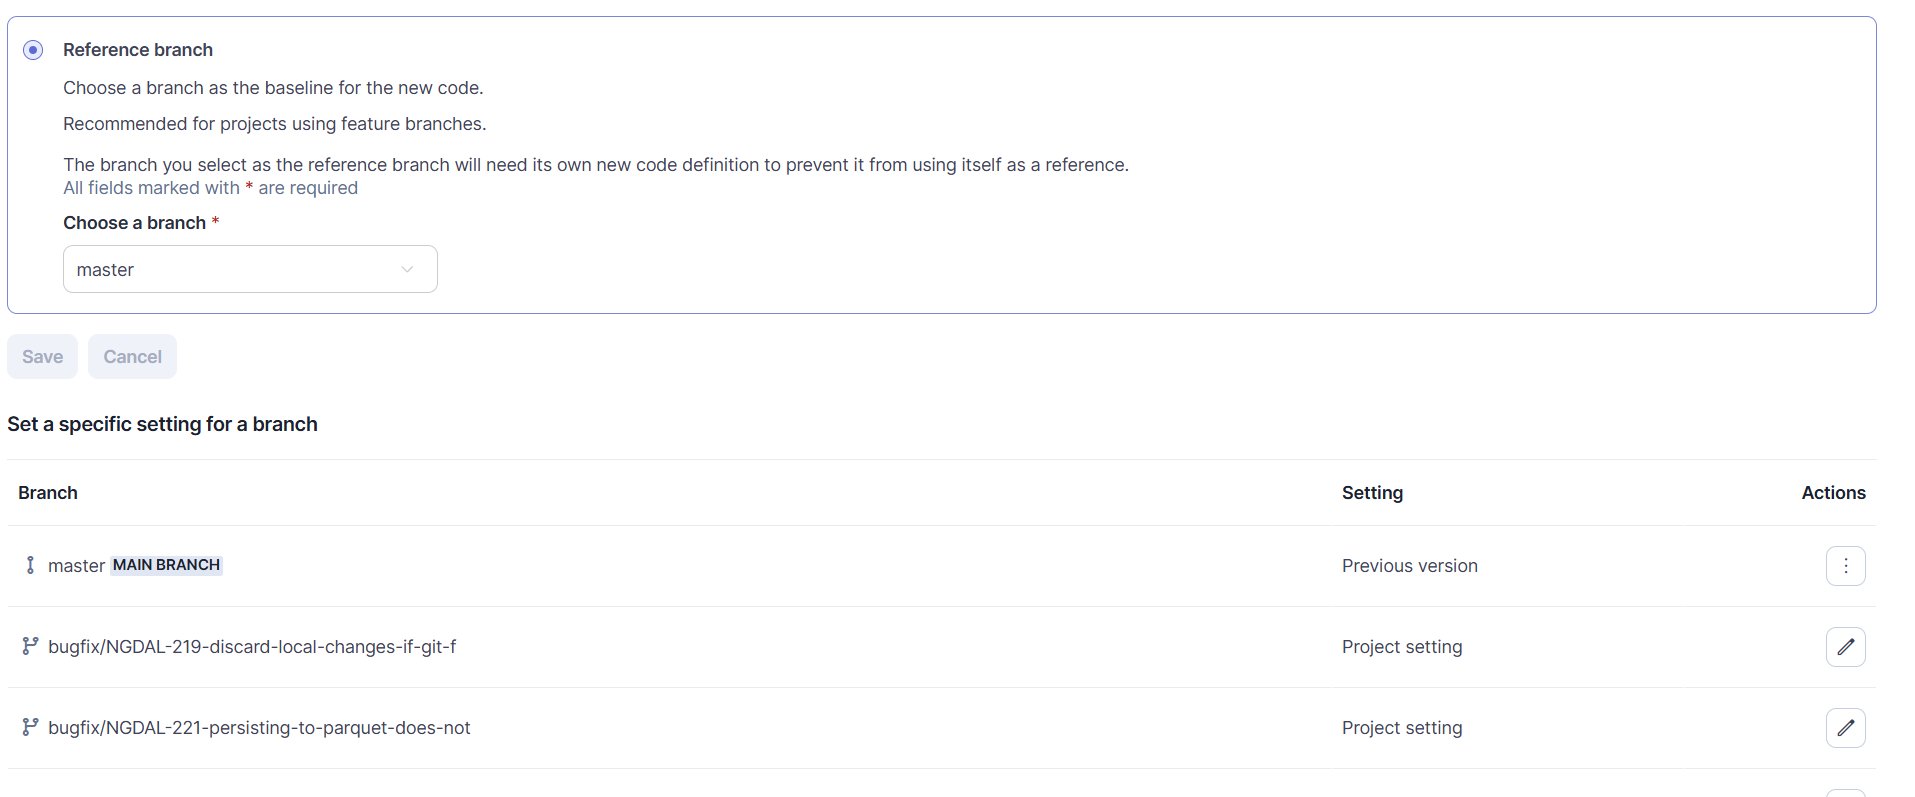Image resolution: width=1915 pixels, height=797 pixels.
Task: Click the Setting column header
Action: [1372, 493]
